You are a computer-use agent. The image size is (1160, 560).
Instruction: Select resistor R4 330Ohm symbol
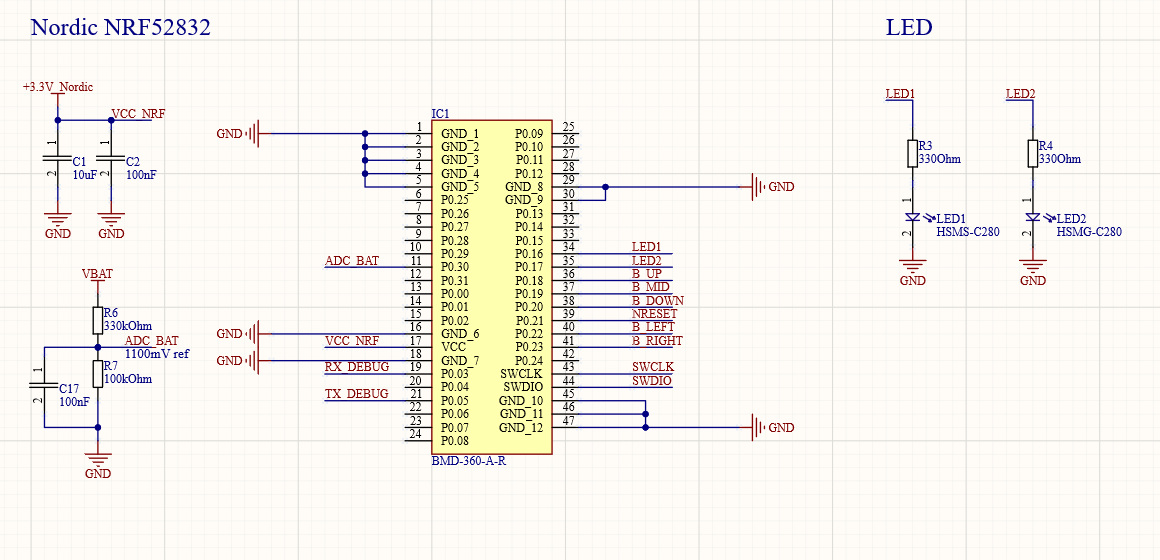[1033, 154]
